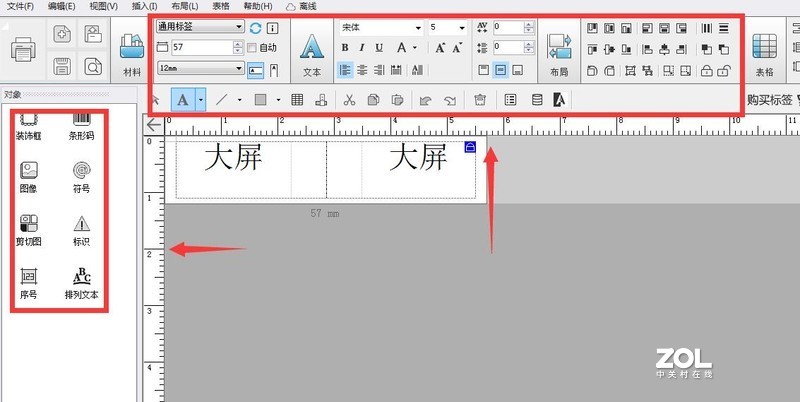Create a new label document
This screenshot has width=800, height=402.
click(62, 34)
